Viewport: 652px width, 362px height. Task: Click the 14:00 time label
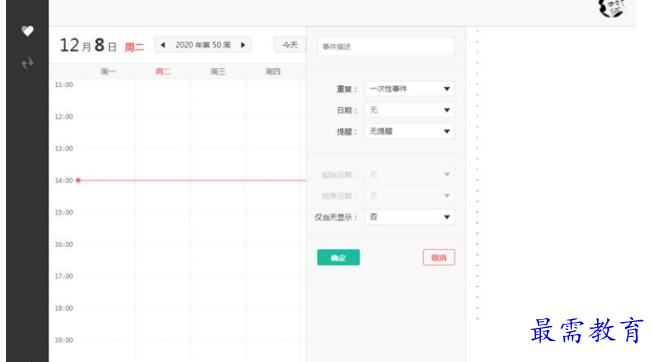(x=64, y=180)
